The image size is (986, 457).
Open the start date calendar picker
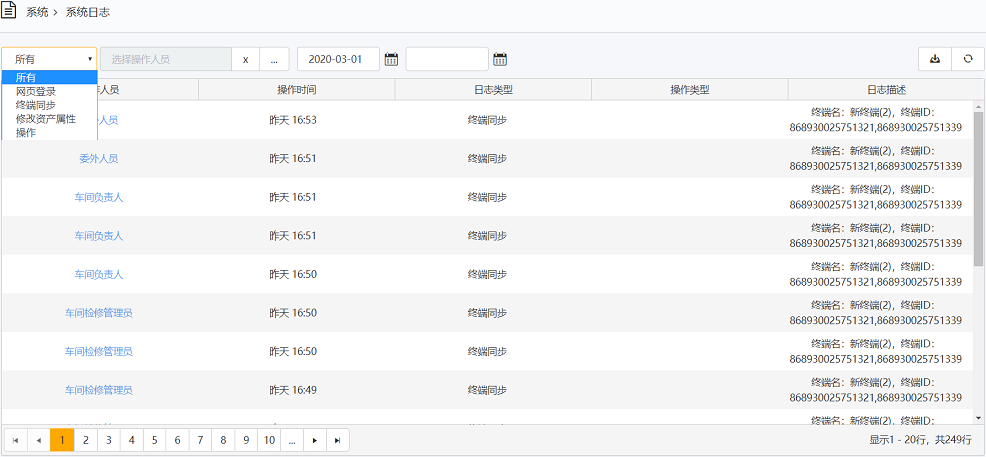pos(391,59)
